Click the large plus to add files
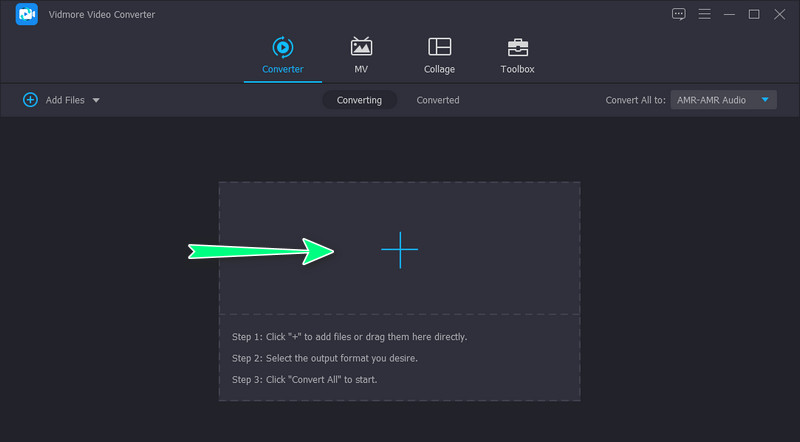Image resolution: width=800 pixels, height=442 pixels. click(399, 249)
